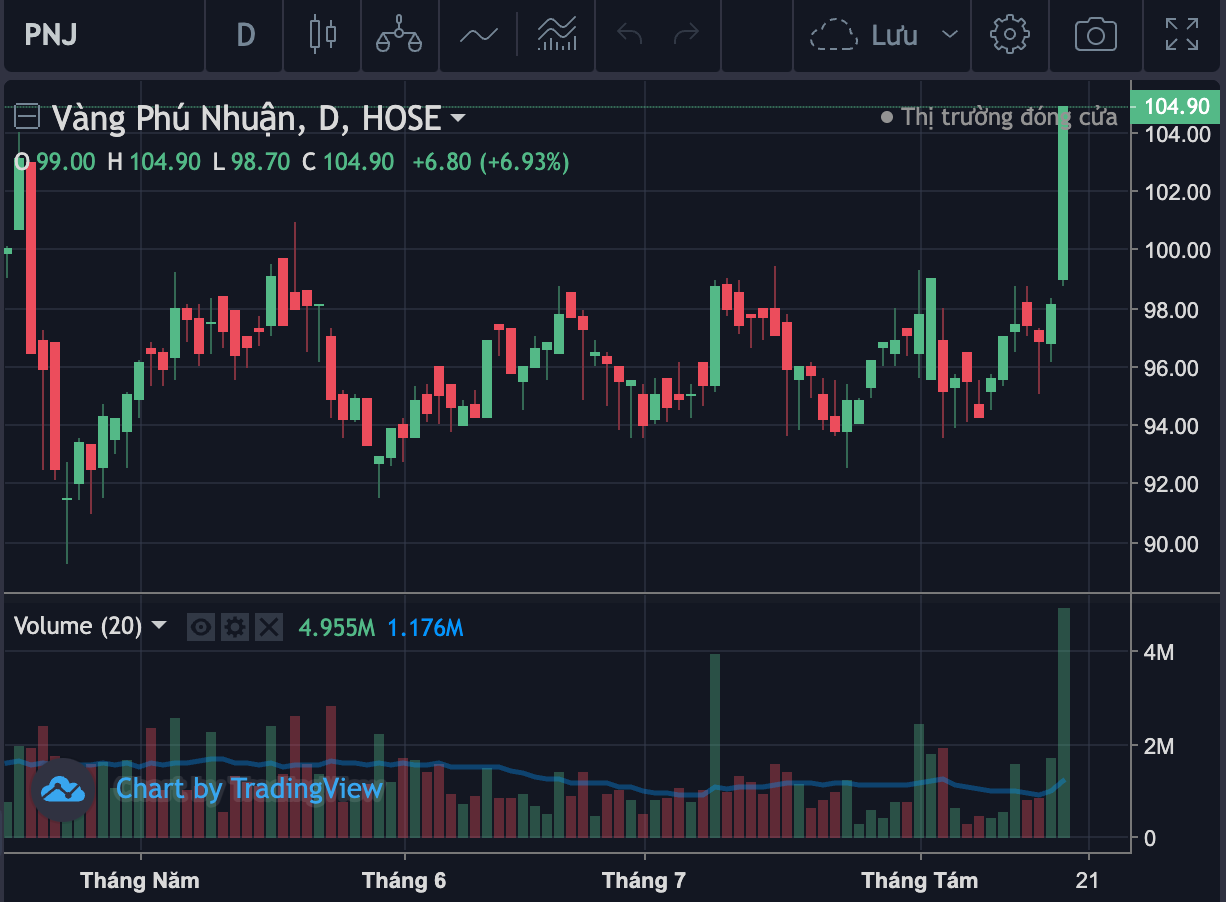Expand the Volume (20) dropdown arrow
The height and width of the screenshot is (902, 1226).
(x=159, y=627)
